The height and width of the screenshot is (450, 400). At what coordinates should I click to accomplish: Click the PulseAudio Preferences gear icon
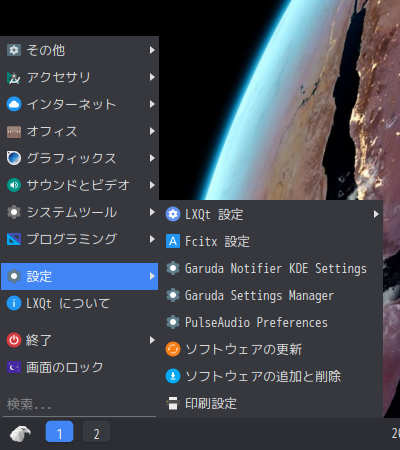tap(173, 322)
